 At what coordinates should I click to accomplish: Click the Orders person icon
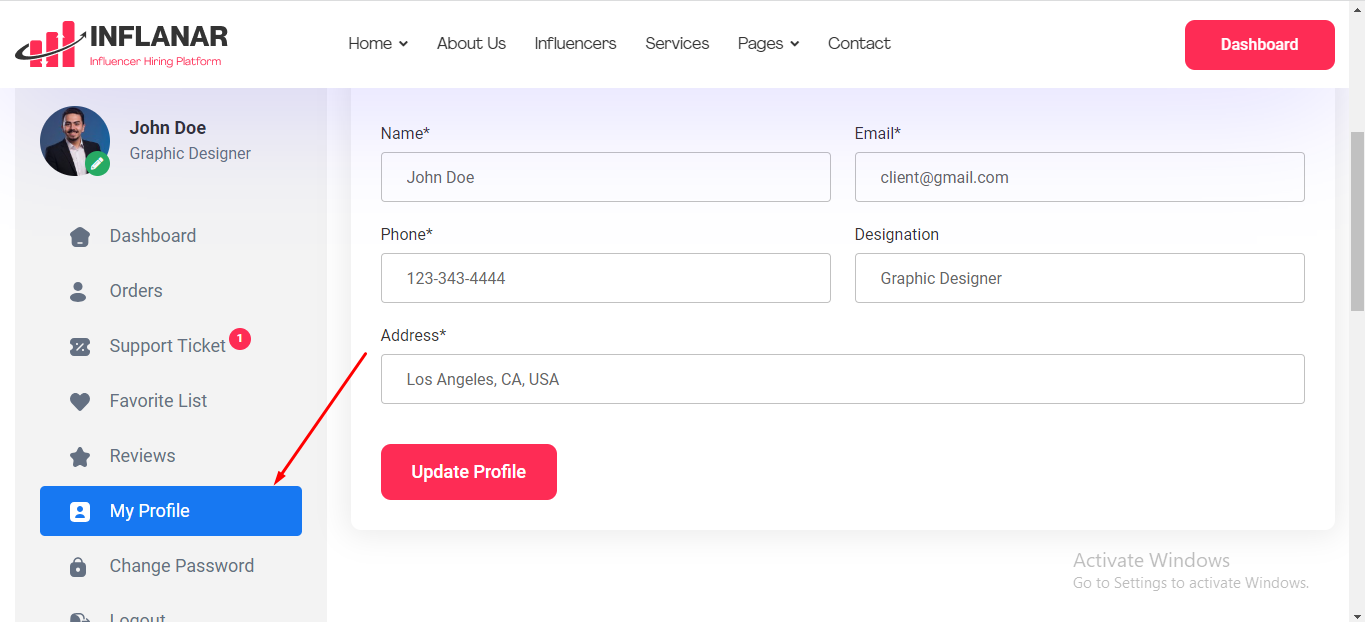coord(79,292)
